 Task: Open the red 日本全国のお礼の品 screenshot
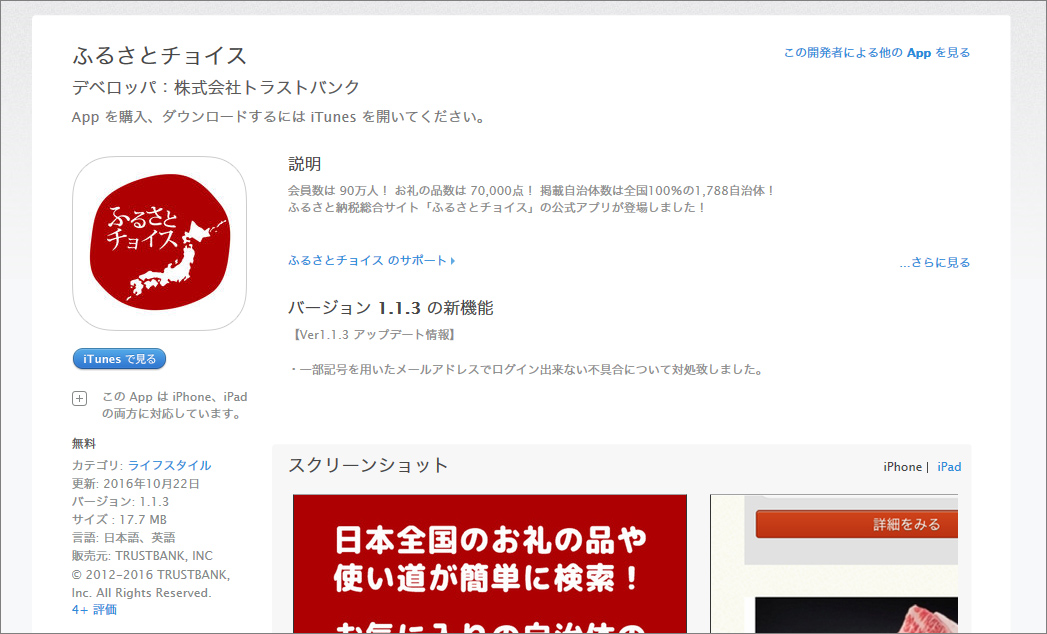[490, 564]
